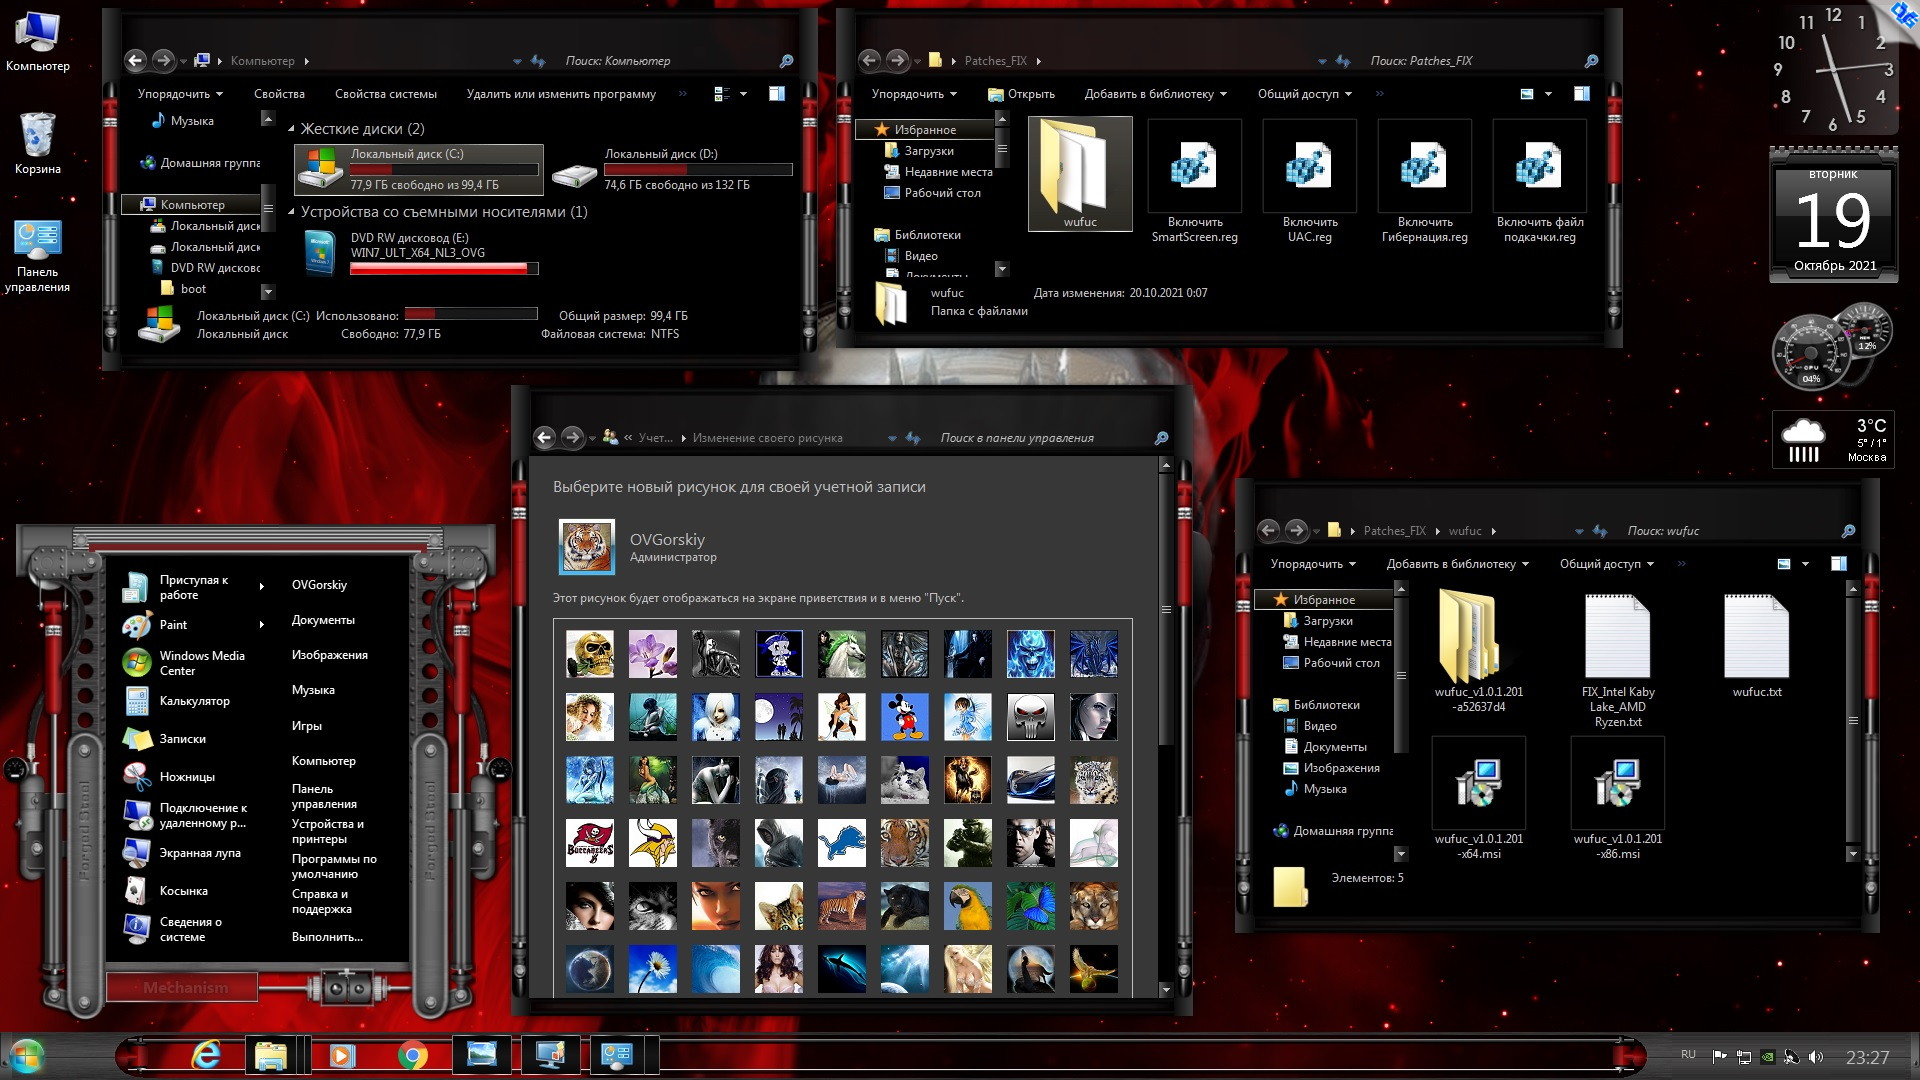Click Удалить или изменить программу

[x=561, y=94]
